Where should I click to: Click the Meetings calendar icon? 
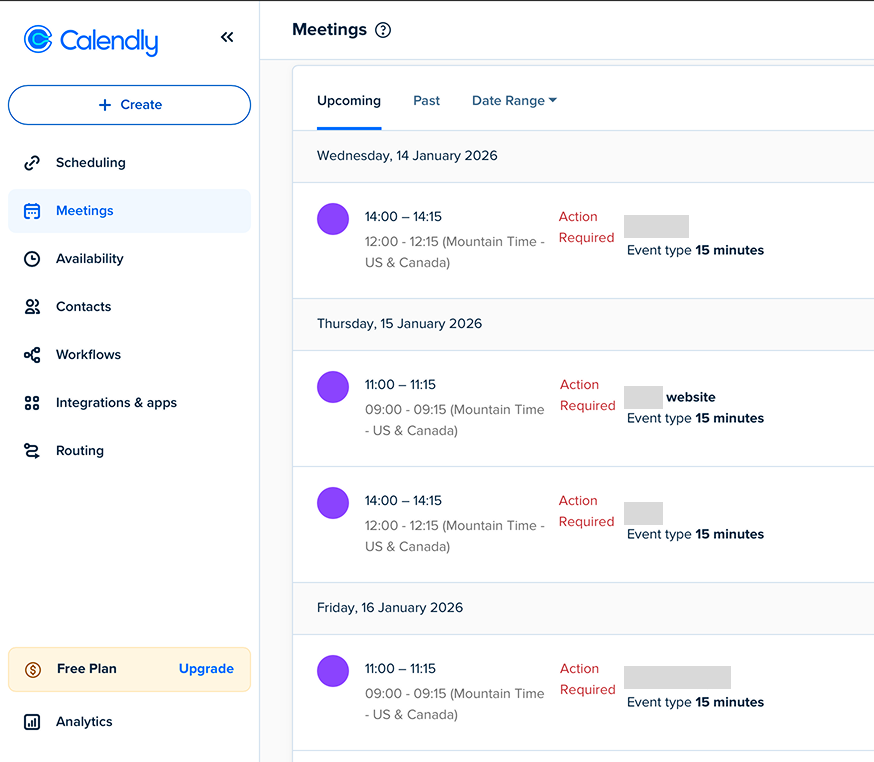coord(32,211)
